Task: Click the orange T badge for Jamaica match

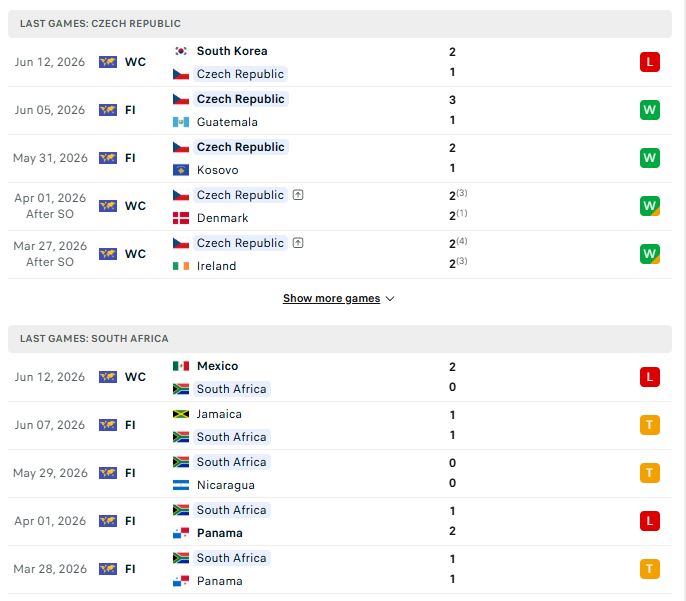Action: [x=649, y=425]
